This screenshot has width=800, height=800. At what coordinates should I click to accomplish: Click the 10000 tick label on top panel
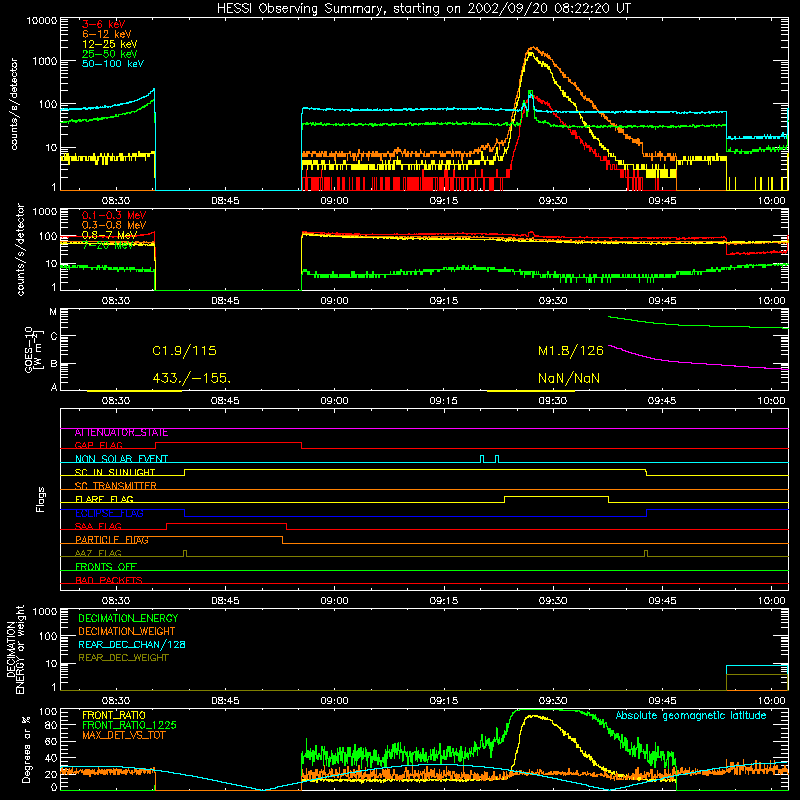(42, 21)
